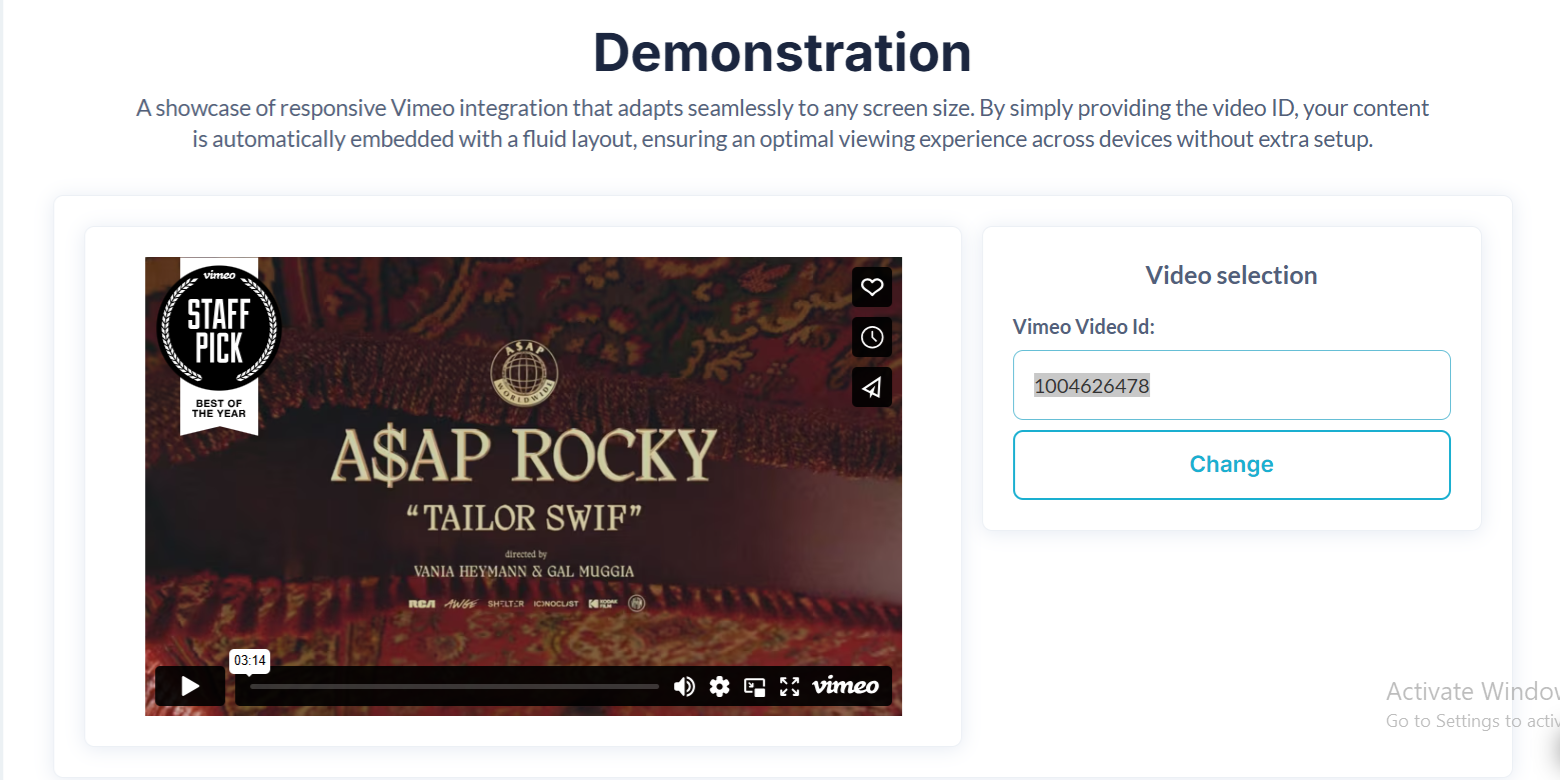Click the Staff Pick badge
Viewport: 1560px width, 780px height.
tap(219, 344)
